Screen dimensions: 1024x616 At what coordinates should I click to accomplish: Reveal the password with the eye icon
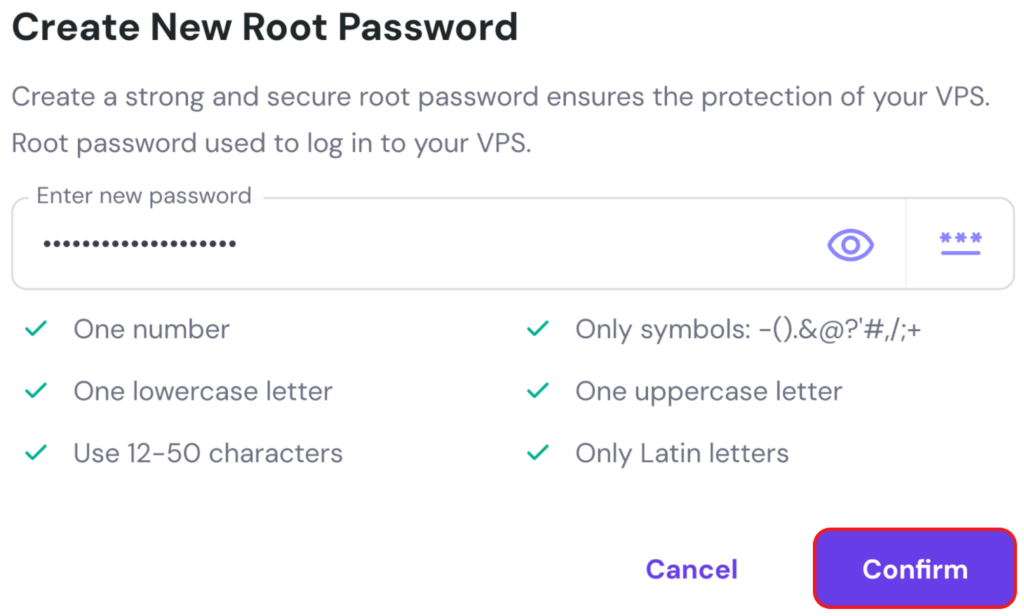[849, 244]
